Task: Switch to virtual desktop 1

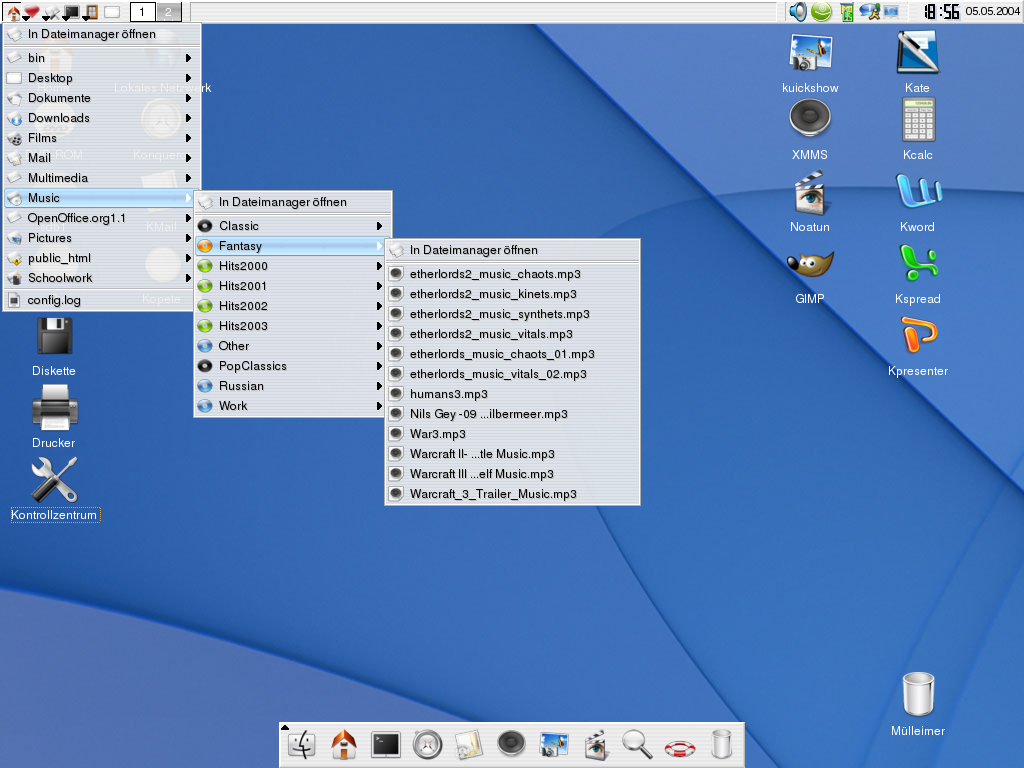Action: [x=142, y=11]
